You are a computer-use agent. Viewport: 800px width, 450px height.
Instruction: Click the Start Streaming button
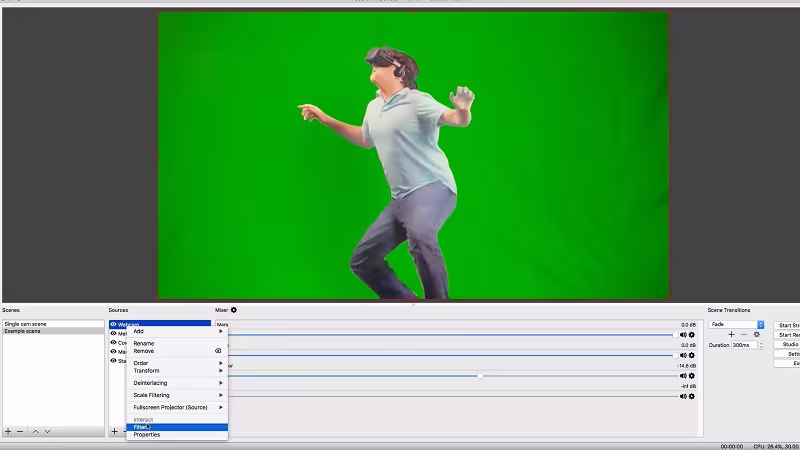(x=787, y=325)
